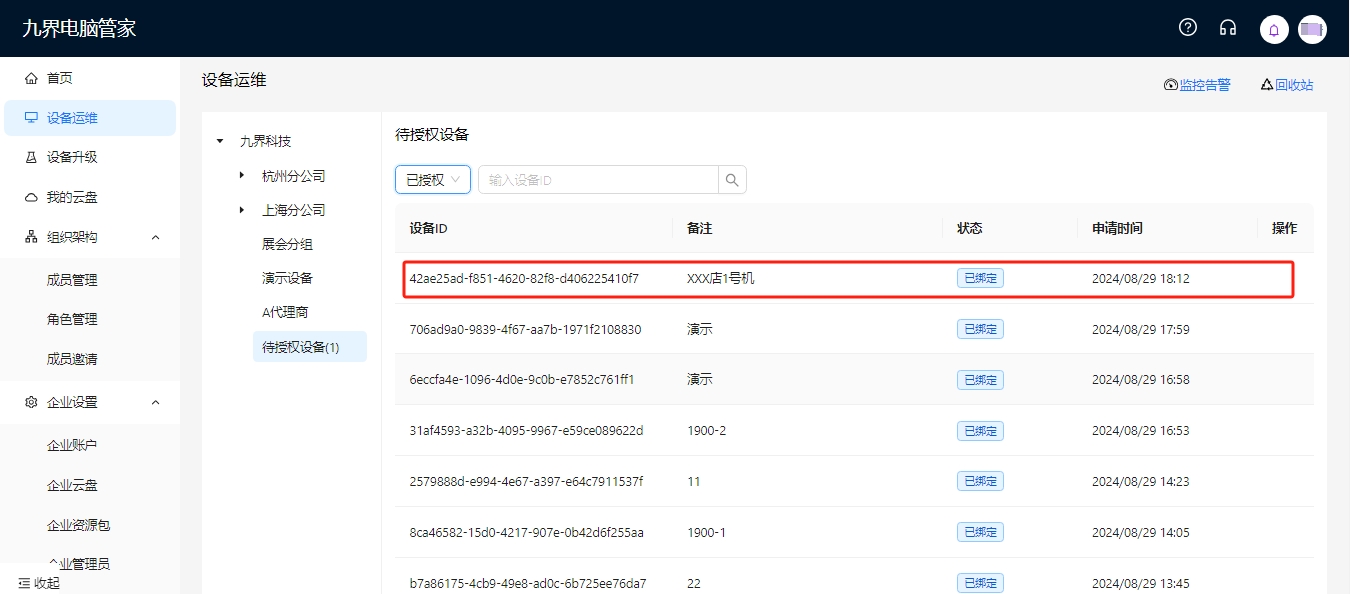
Task: Select 杭州分公司 in the device tree
Action: click(x=294, y=176)
